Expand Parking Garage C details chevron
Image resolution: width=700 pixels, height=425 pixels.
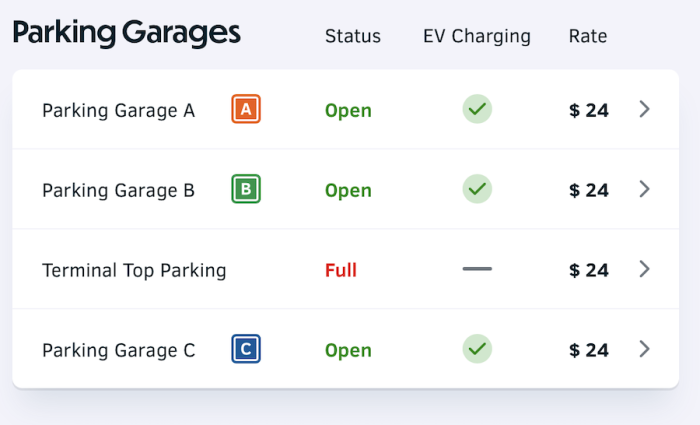coord(645,349)
